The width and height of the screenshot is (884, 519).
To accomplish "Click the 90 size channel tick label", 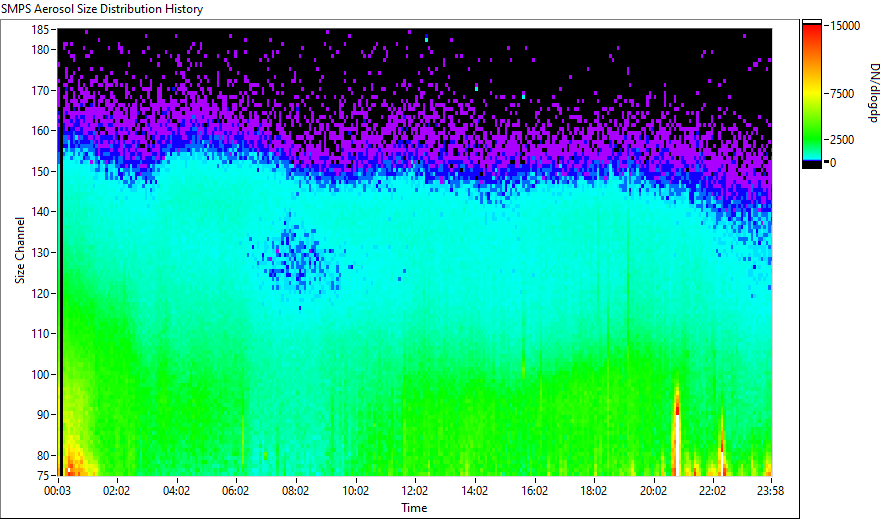I will click(42, 415).
